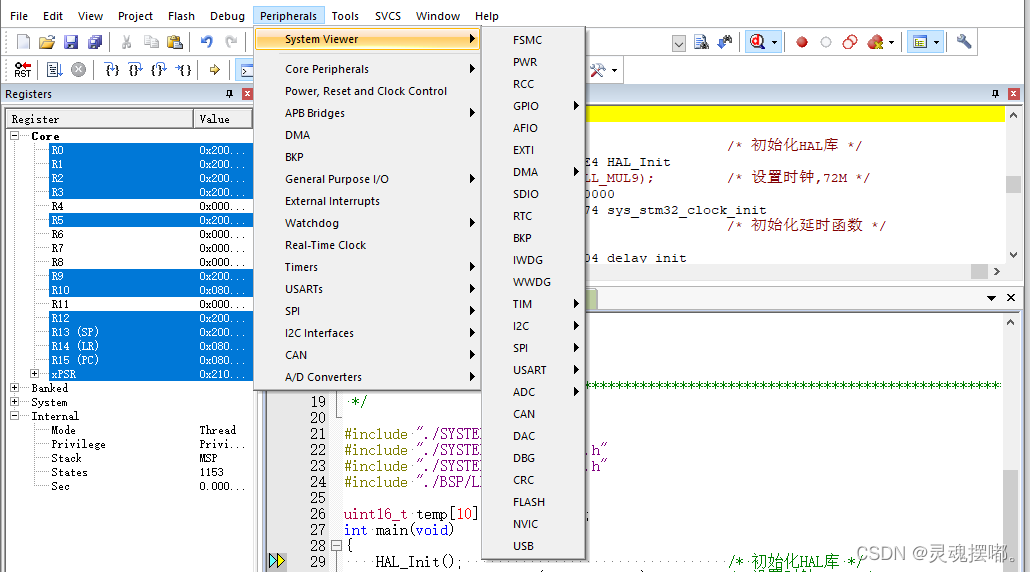The width and height of the screenshot is (1030, 572).
Task: Pin the Registers panel
Action: (229, 94)
